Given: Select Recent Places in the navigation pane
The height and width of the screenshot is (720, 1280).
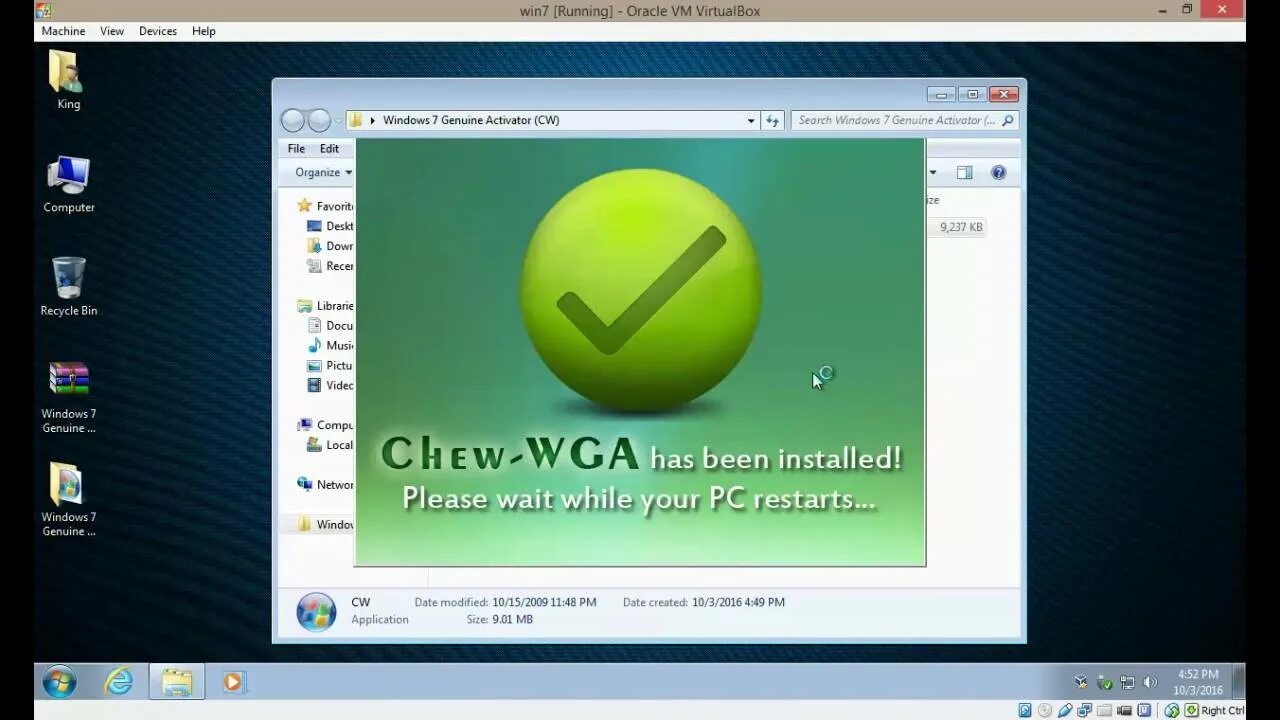Looking at the screenshot, I should click(x=330, y=266).
